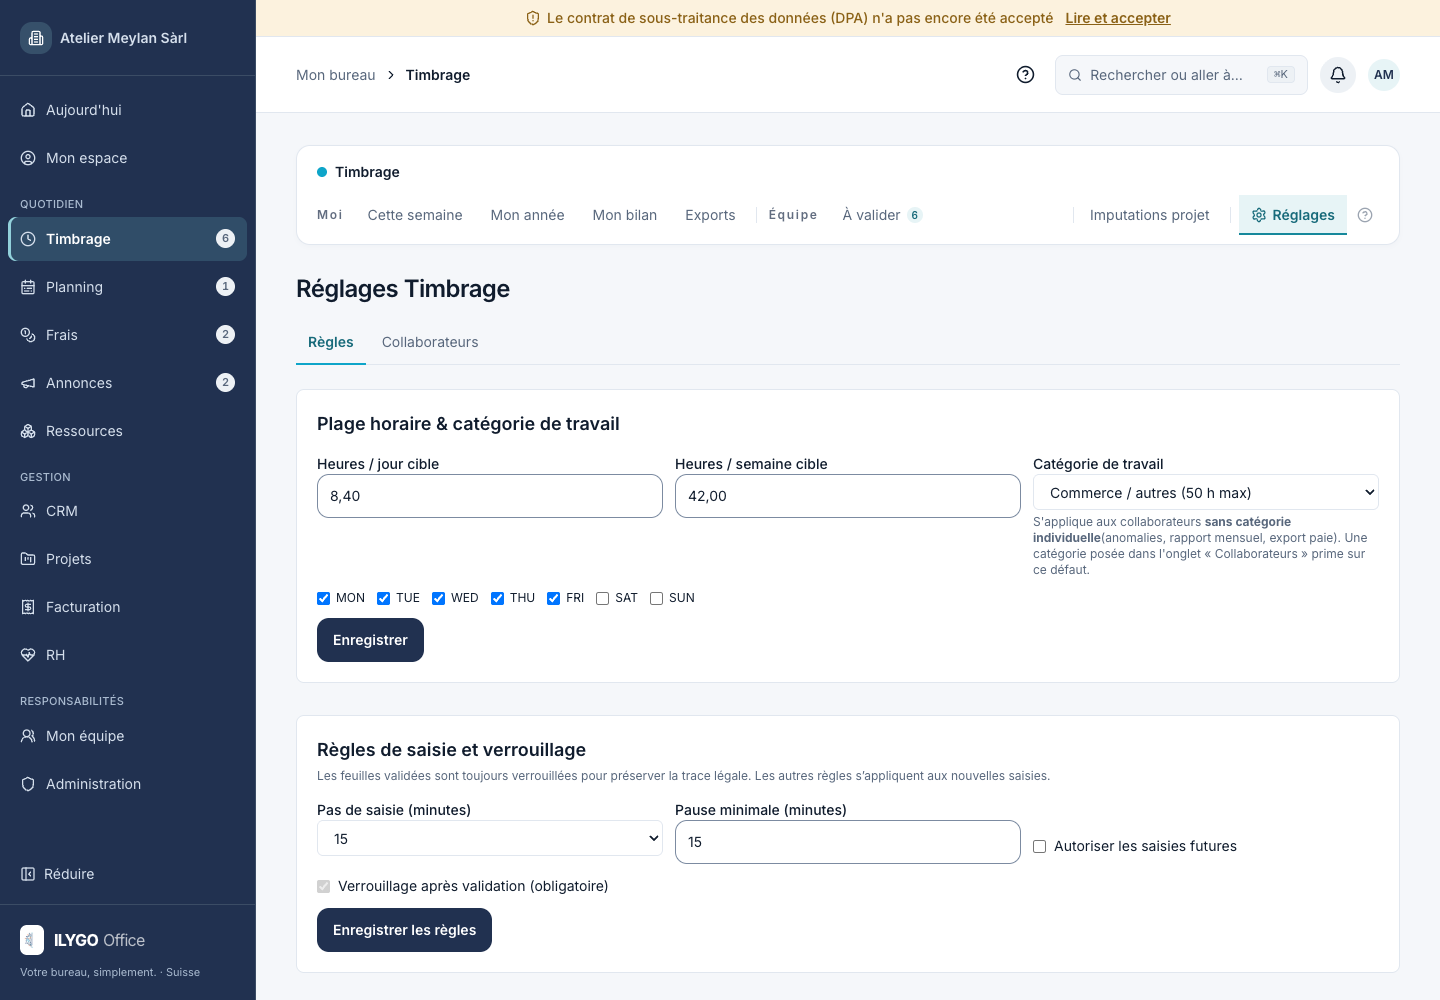Click the Heures / jour cible field
This screenshot has width=1440, height=1000.
click(490, 496)
